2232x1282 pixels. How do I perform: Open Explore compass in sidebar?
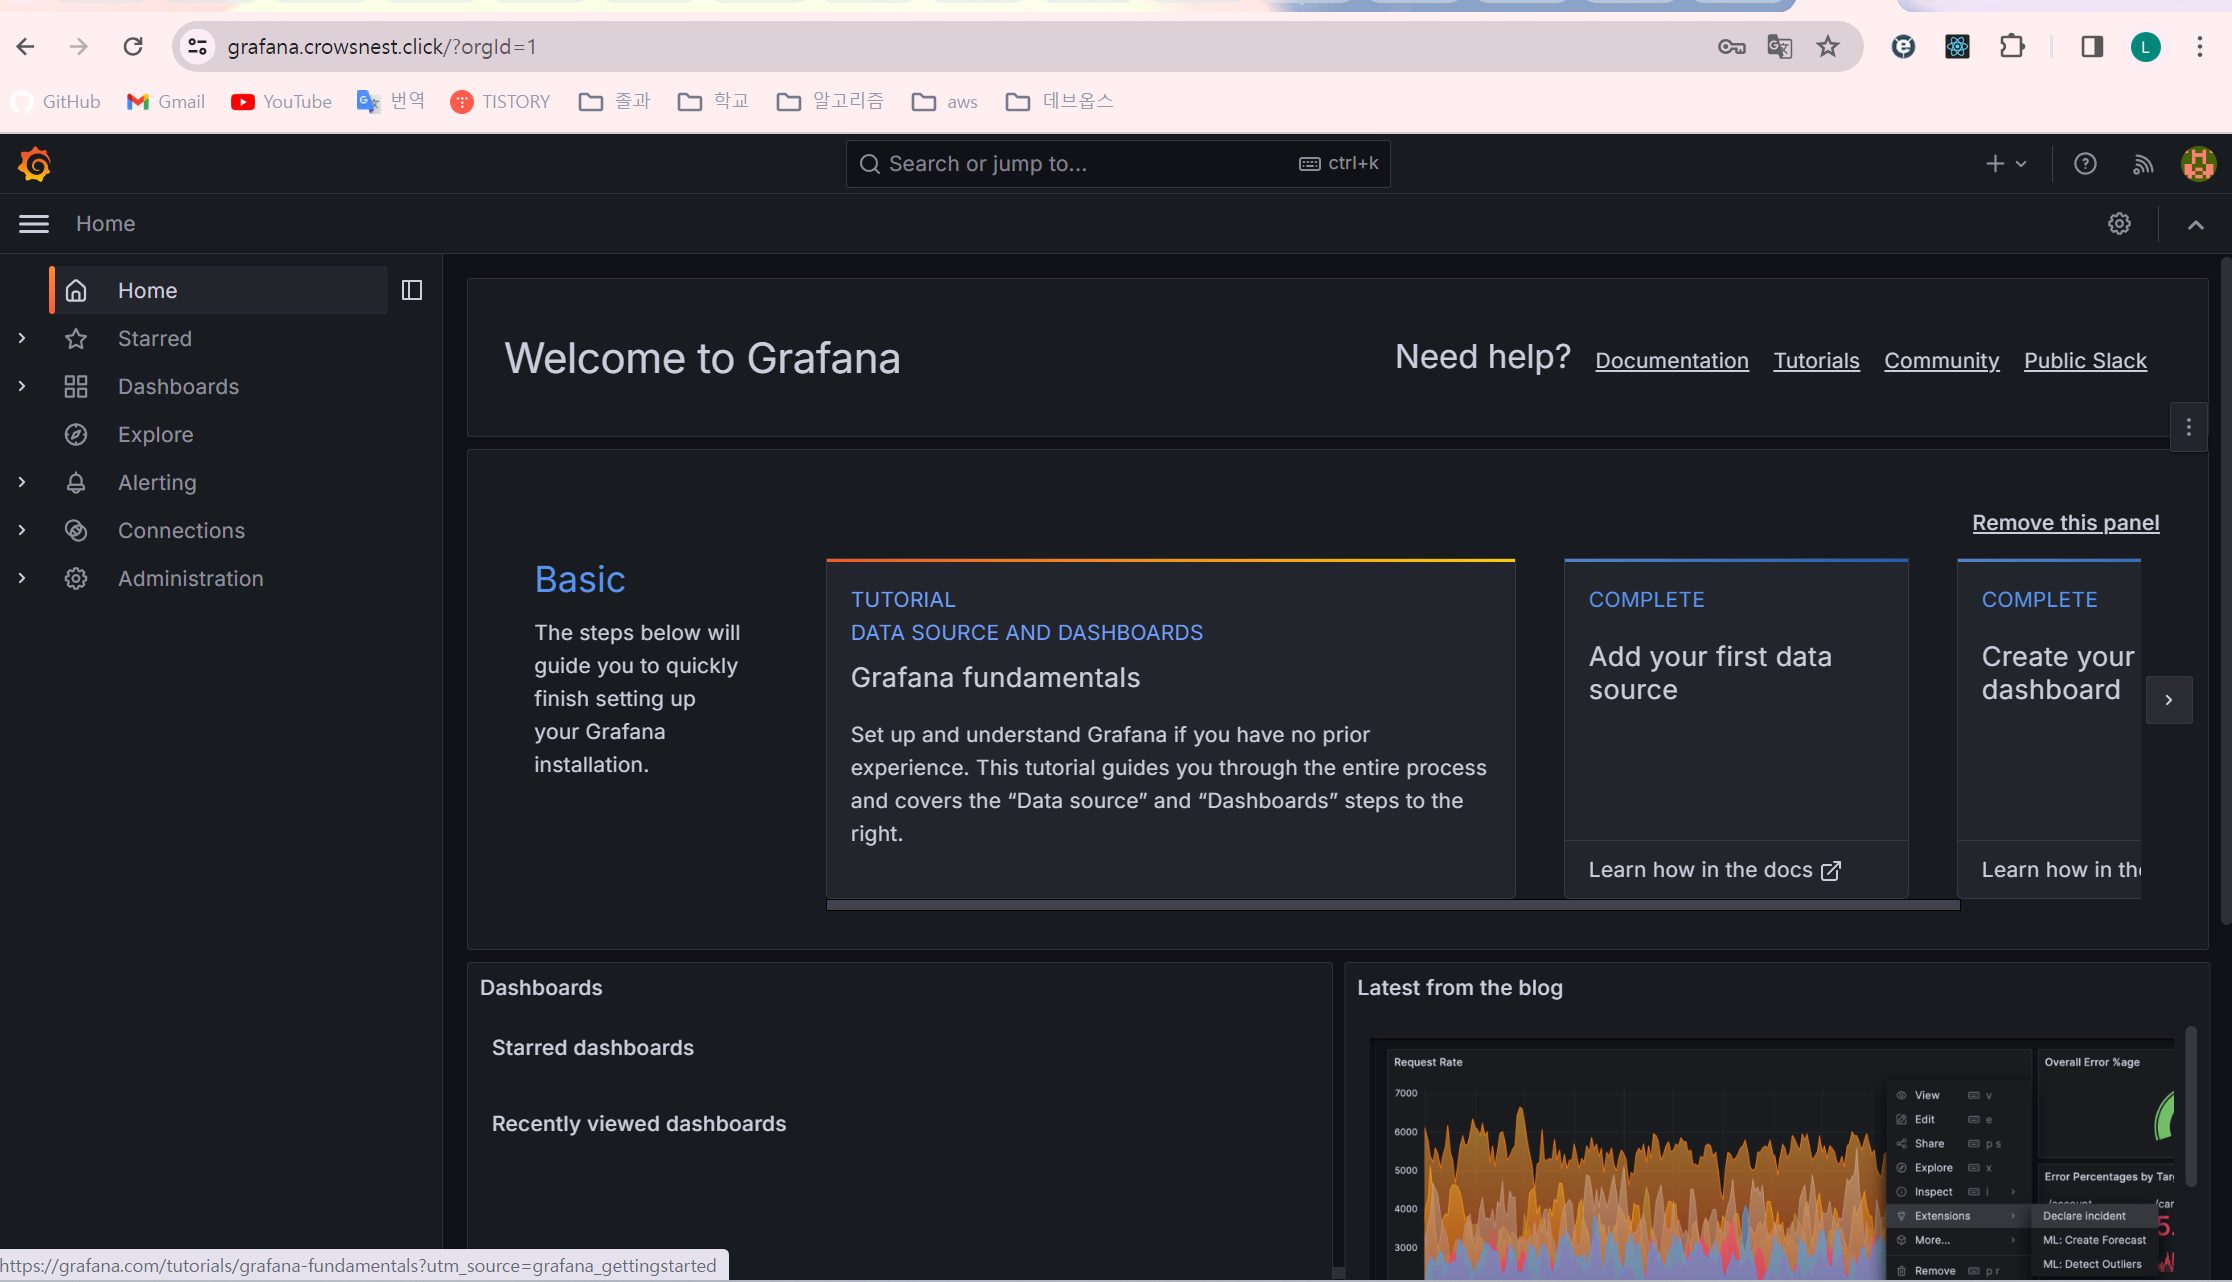(155, 434)
